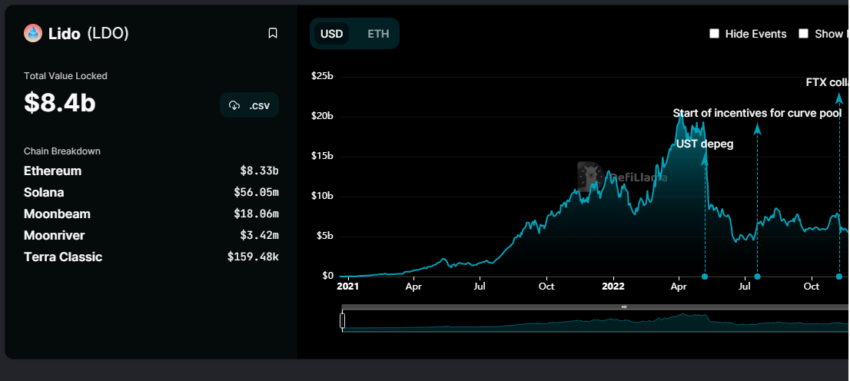Click the $15b y-axis label

(x=322, y=157)
